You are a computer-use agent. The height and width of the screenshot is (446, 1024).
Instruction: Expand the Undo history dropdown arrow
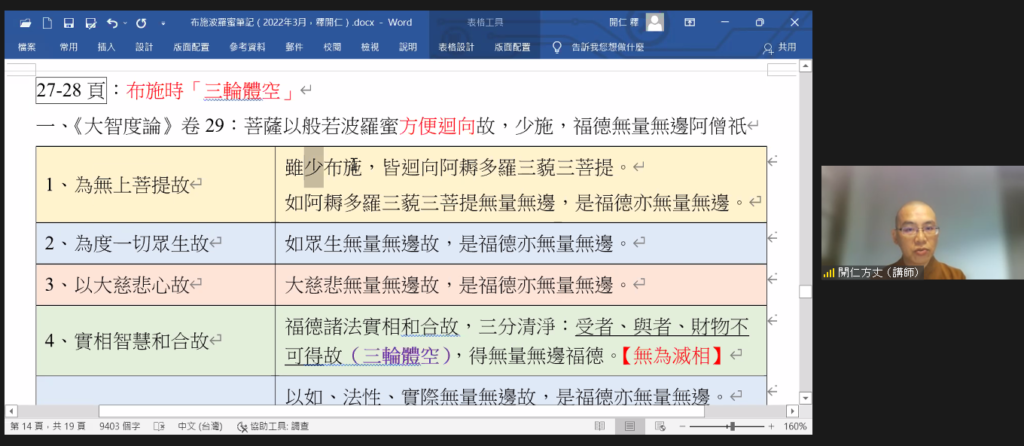124,22
